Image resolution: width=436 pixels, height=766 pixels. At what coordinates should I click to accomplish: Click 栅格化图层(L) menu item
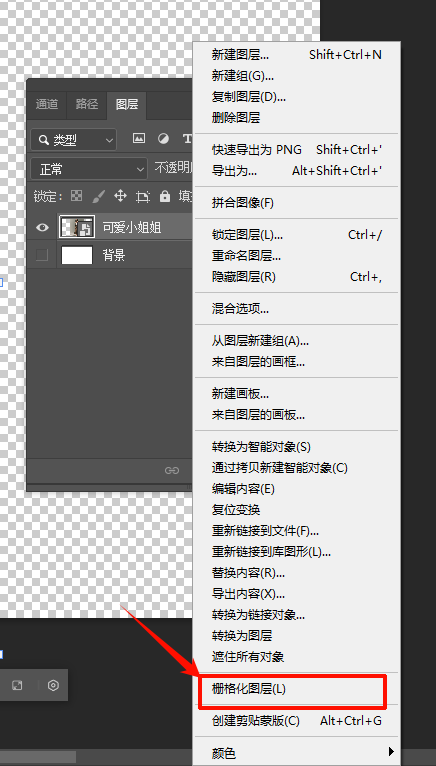pos(297,689)
